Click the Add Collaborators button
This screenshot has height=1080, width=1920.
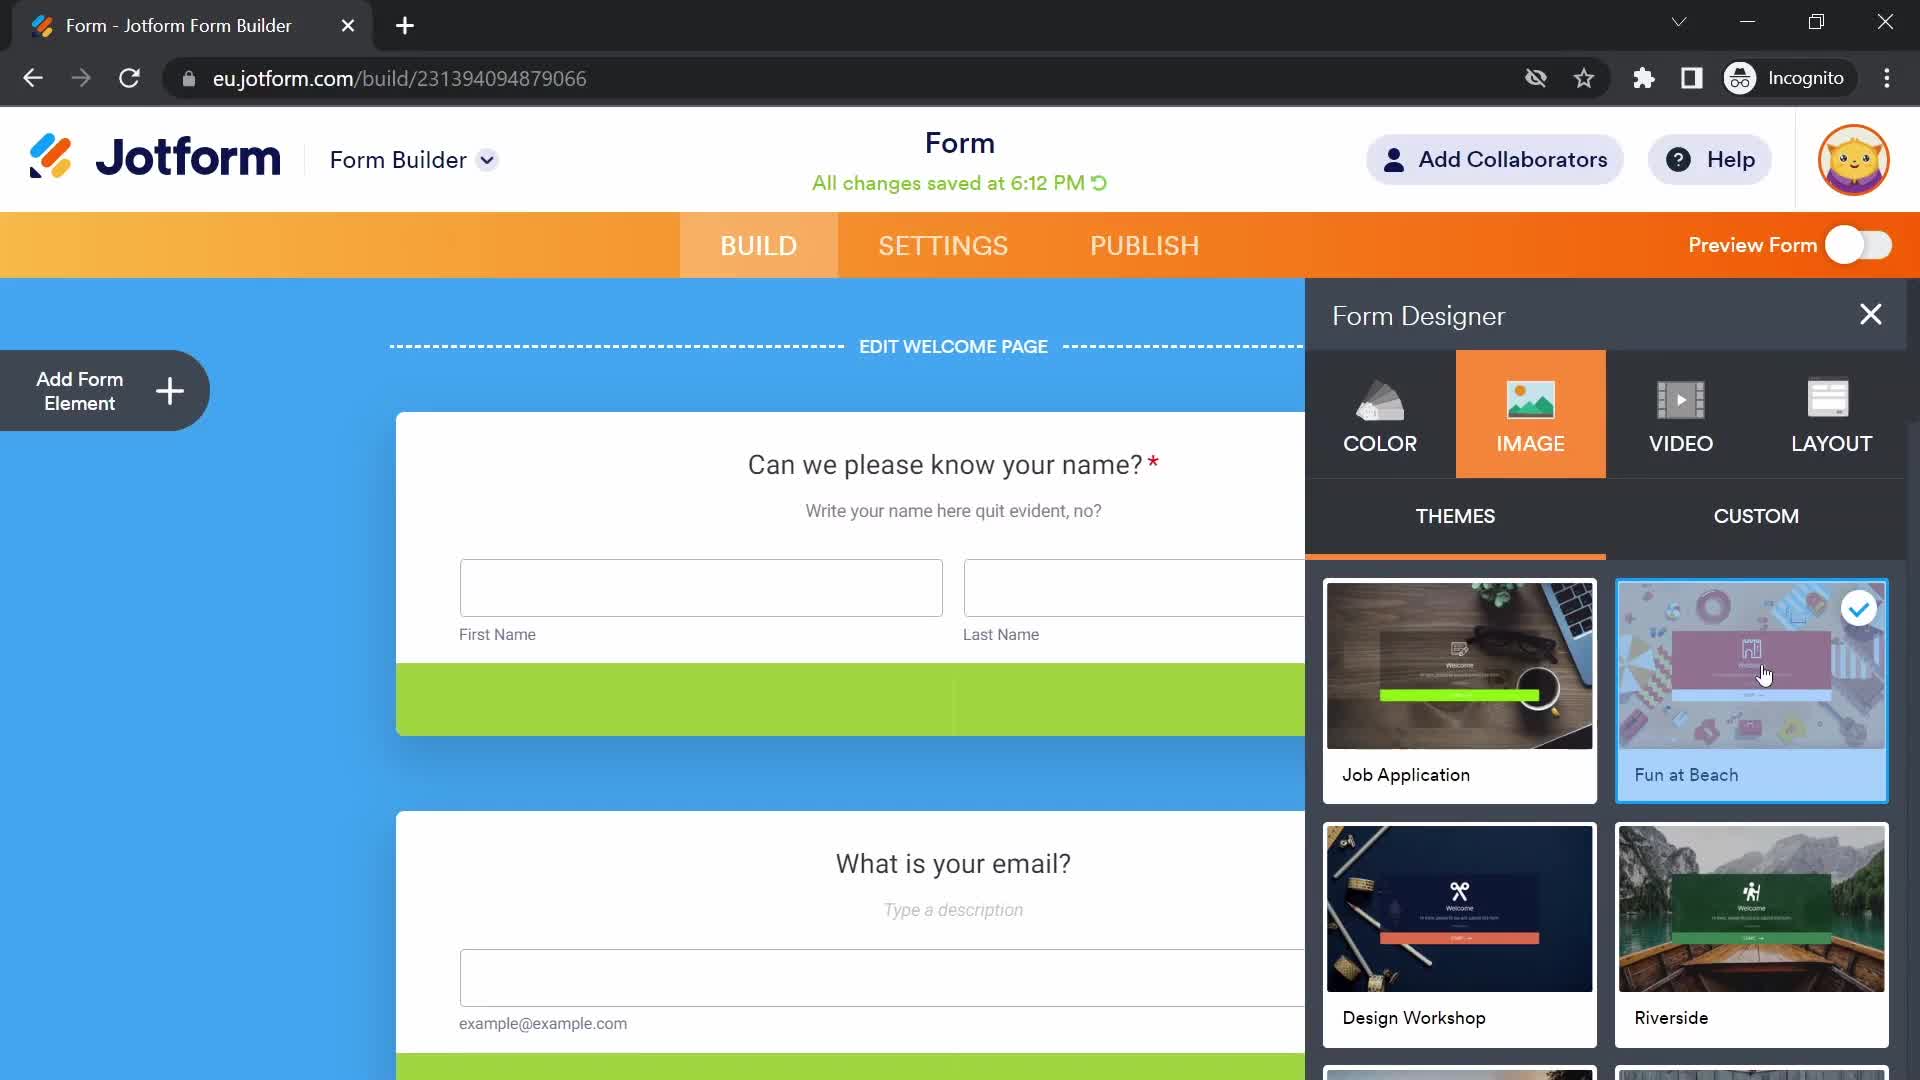pos(1493,160)
